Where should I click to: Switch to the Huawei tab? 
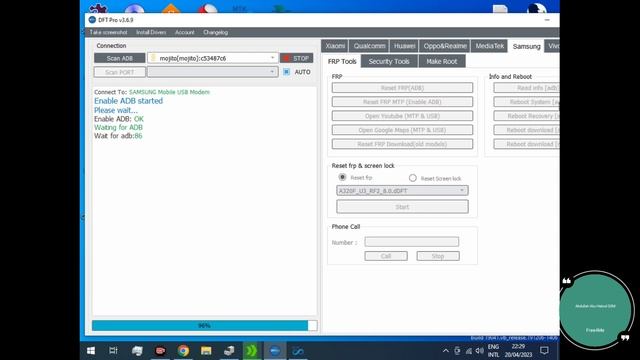click(x=404, y=46)
